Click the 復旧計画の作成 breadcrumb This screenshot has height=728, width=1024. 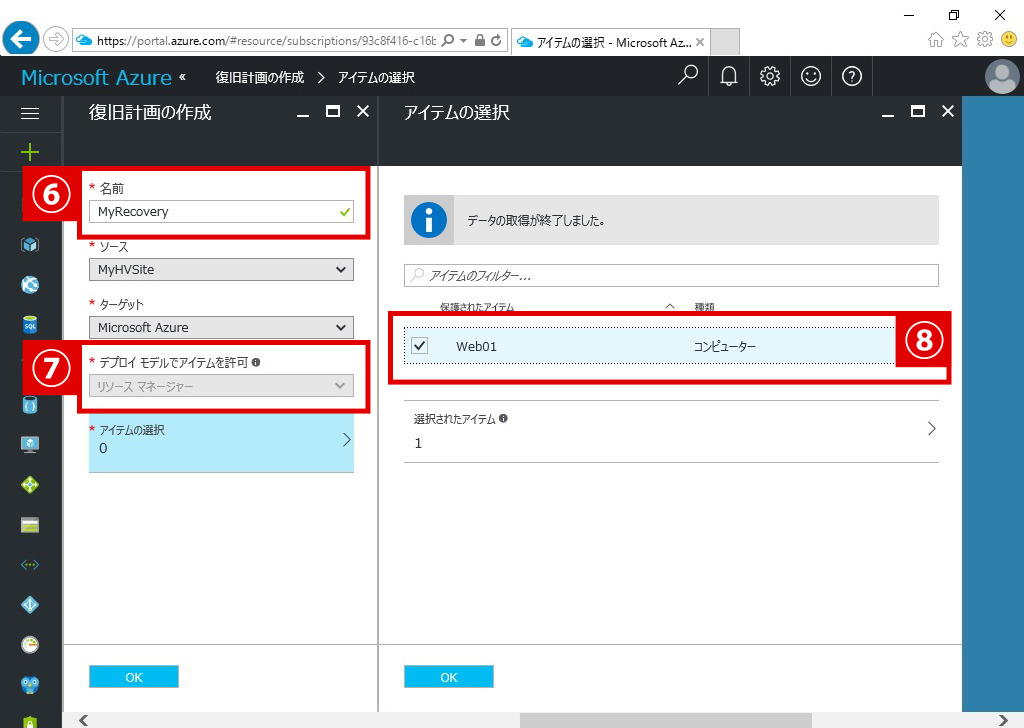[x=260, y=78]
